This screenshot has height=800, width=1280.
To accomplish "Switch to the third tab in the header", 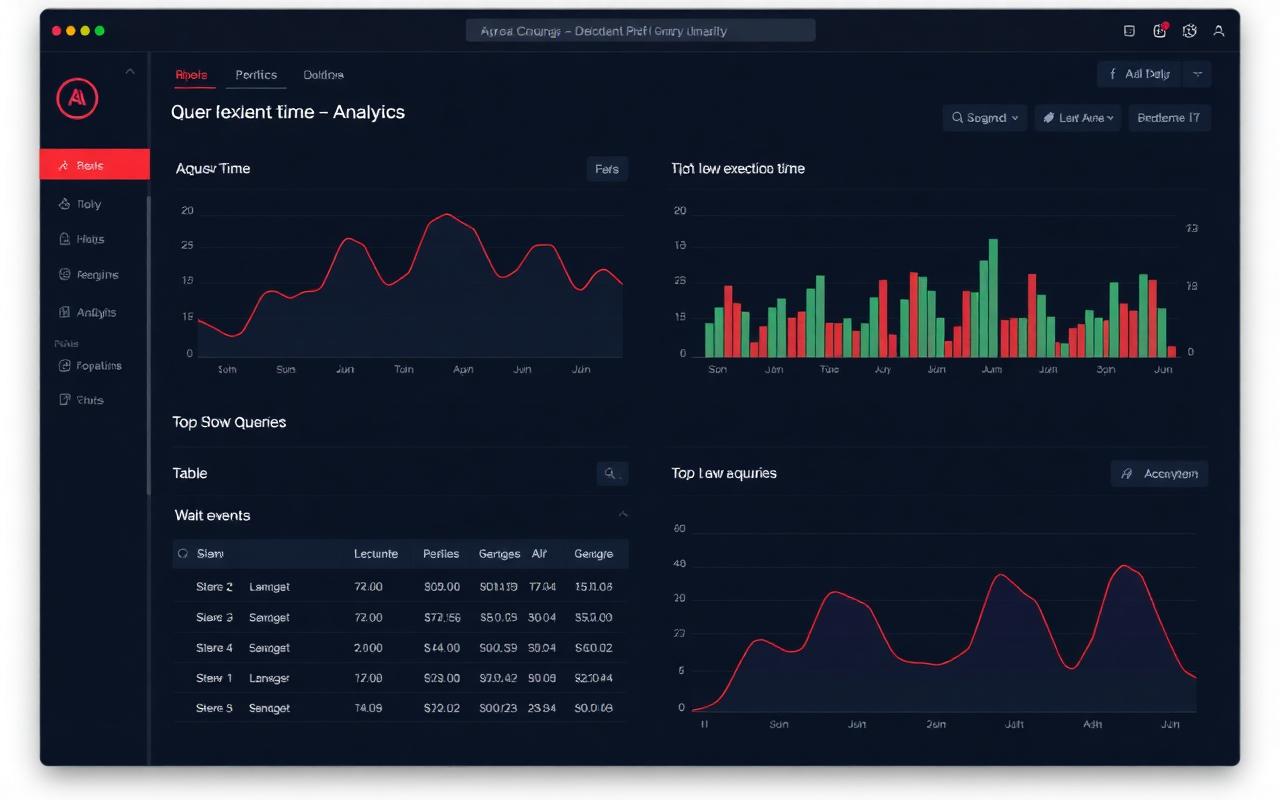I will point(323,74).
